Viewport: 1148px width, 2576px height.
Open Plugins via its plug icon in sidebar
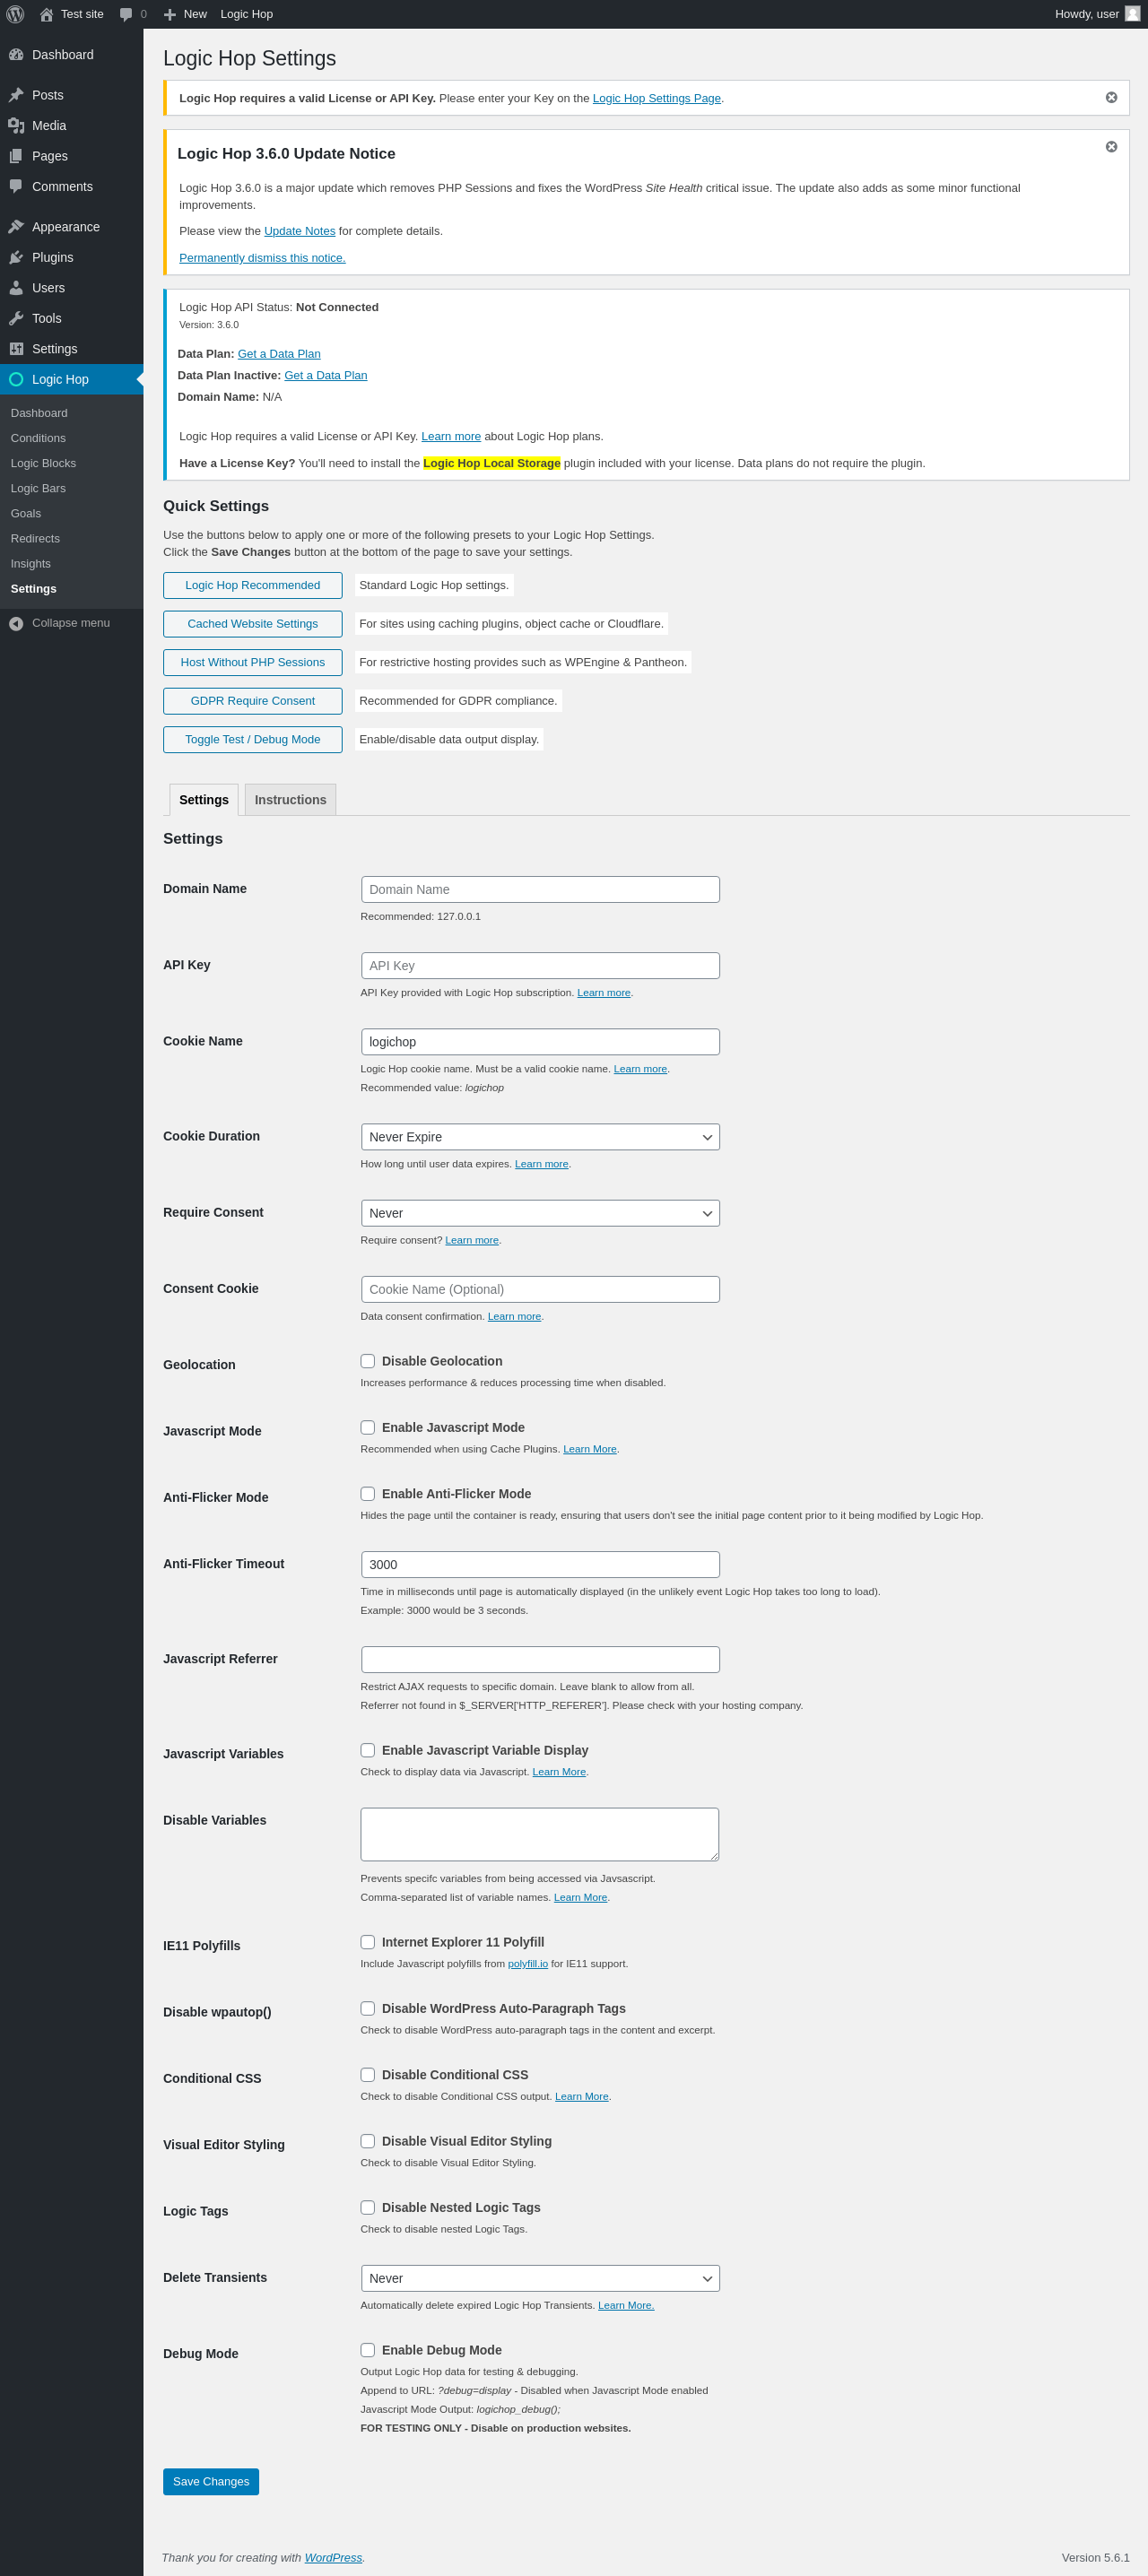16,257
